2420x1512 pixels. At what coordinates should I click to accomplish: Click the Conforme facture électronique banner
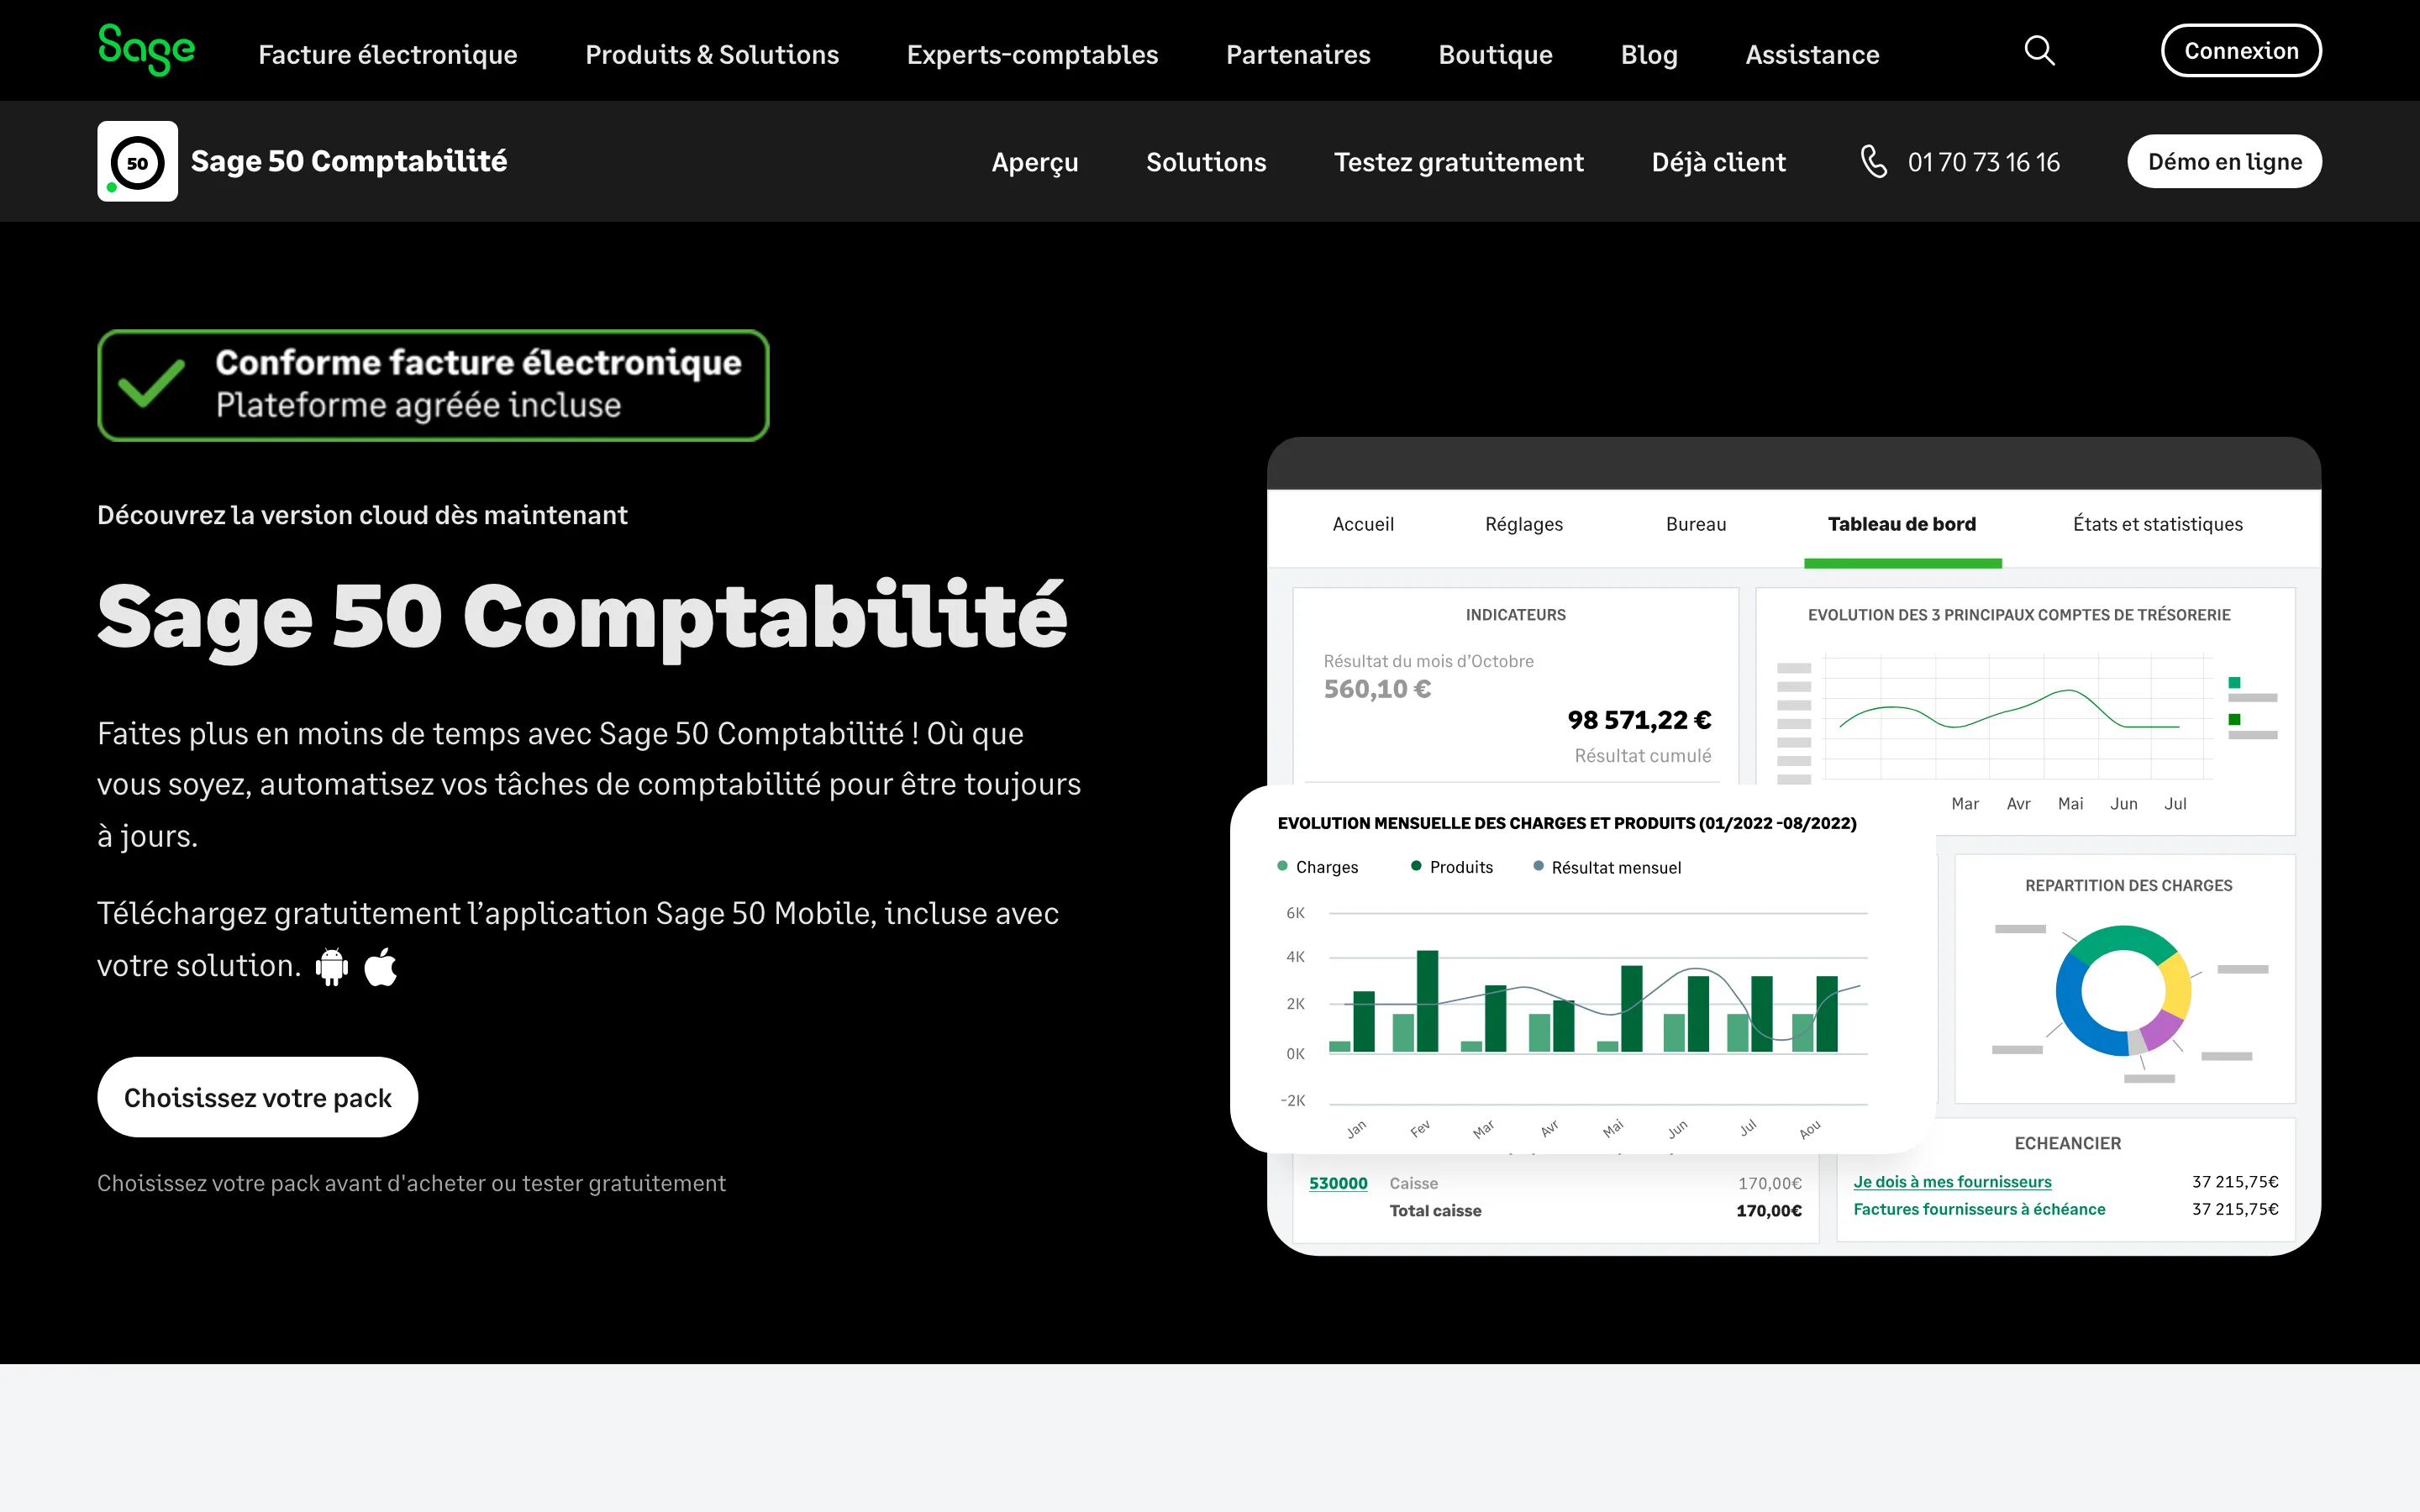433,385
